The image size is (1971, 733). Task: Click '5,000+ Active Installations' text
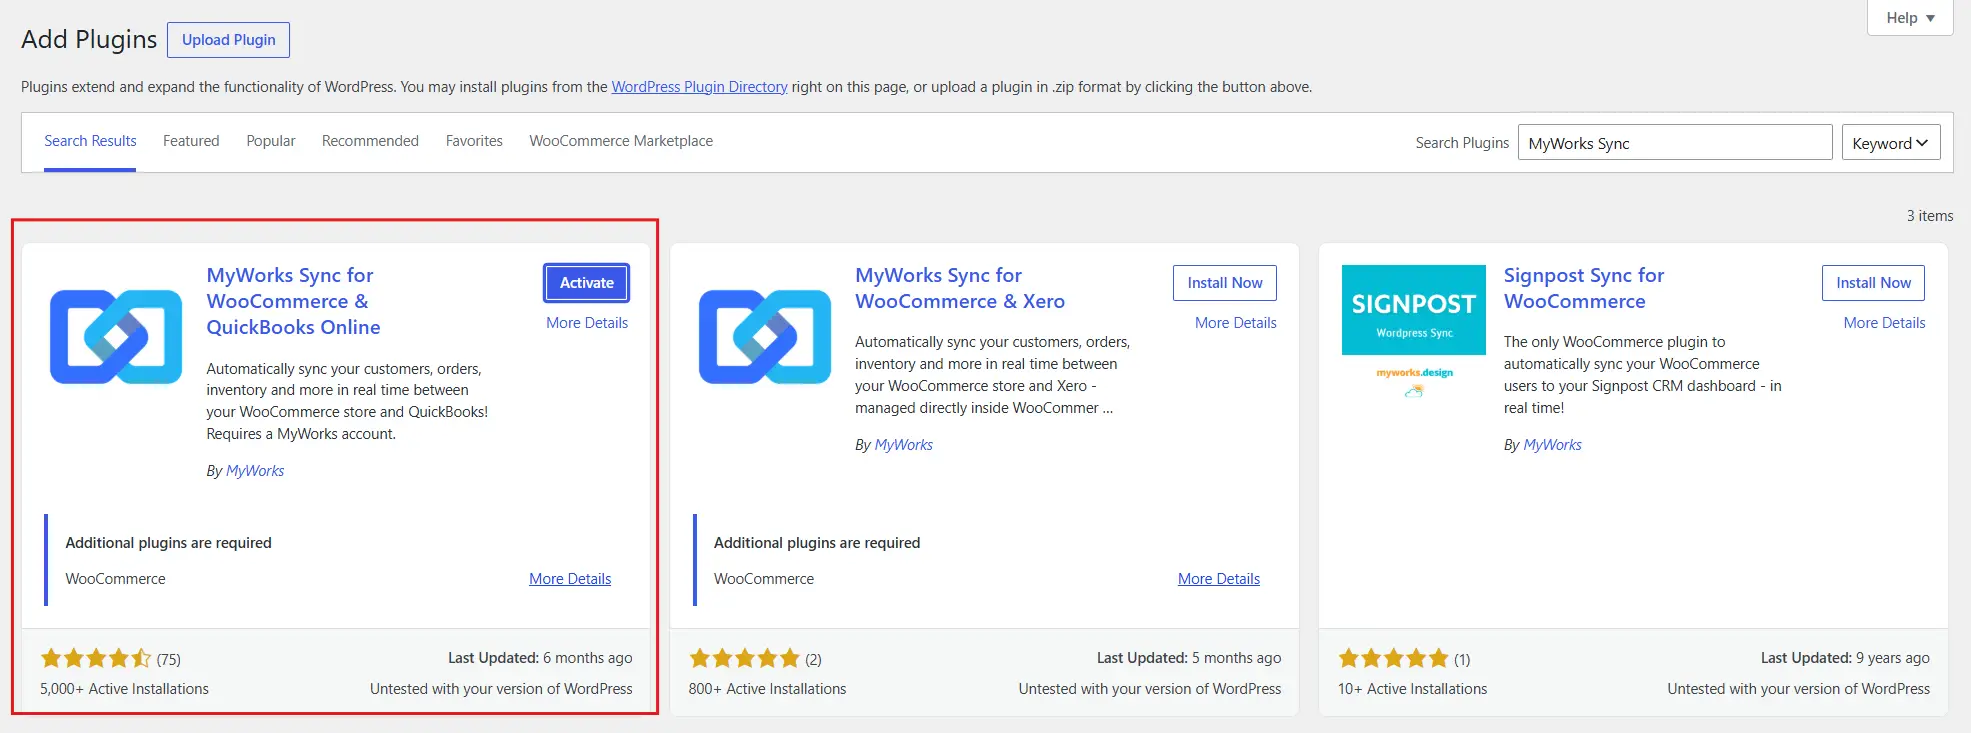tap(124, 689)
